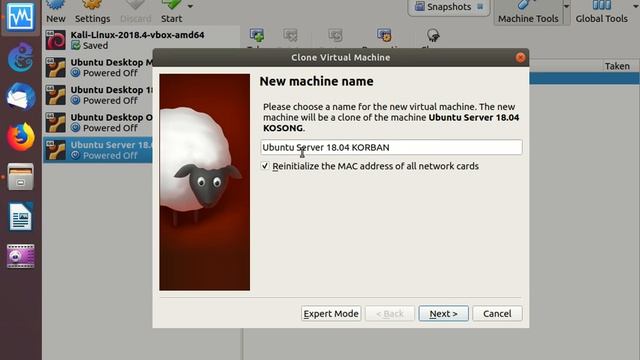Open the Start button dropdown arrow
This screenshot has height=360, width=640.
190,6
